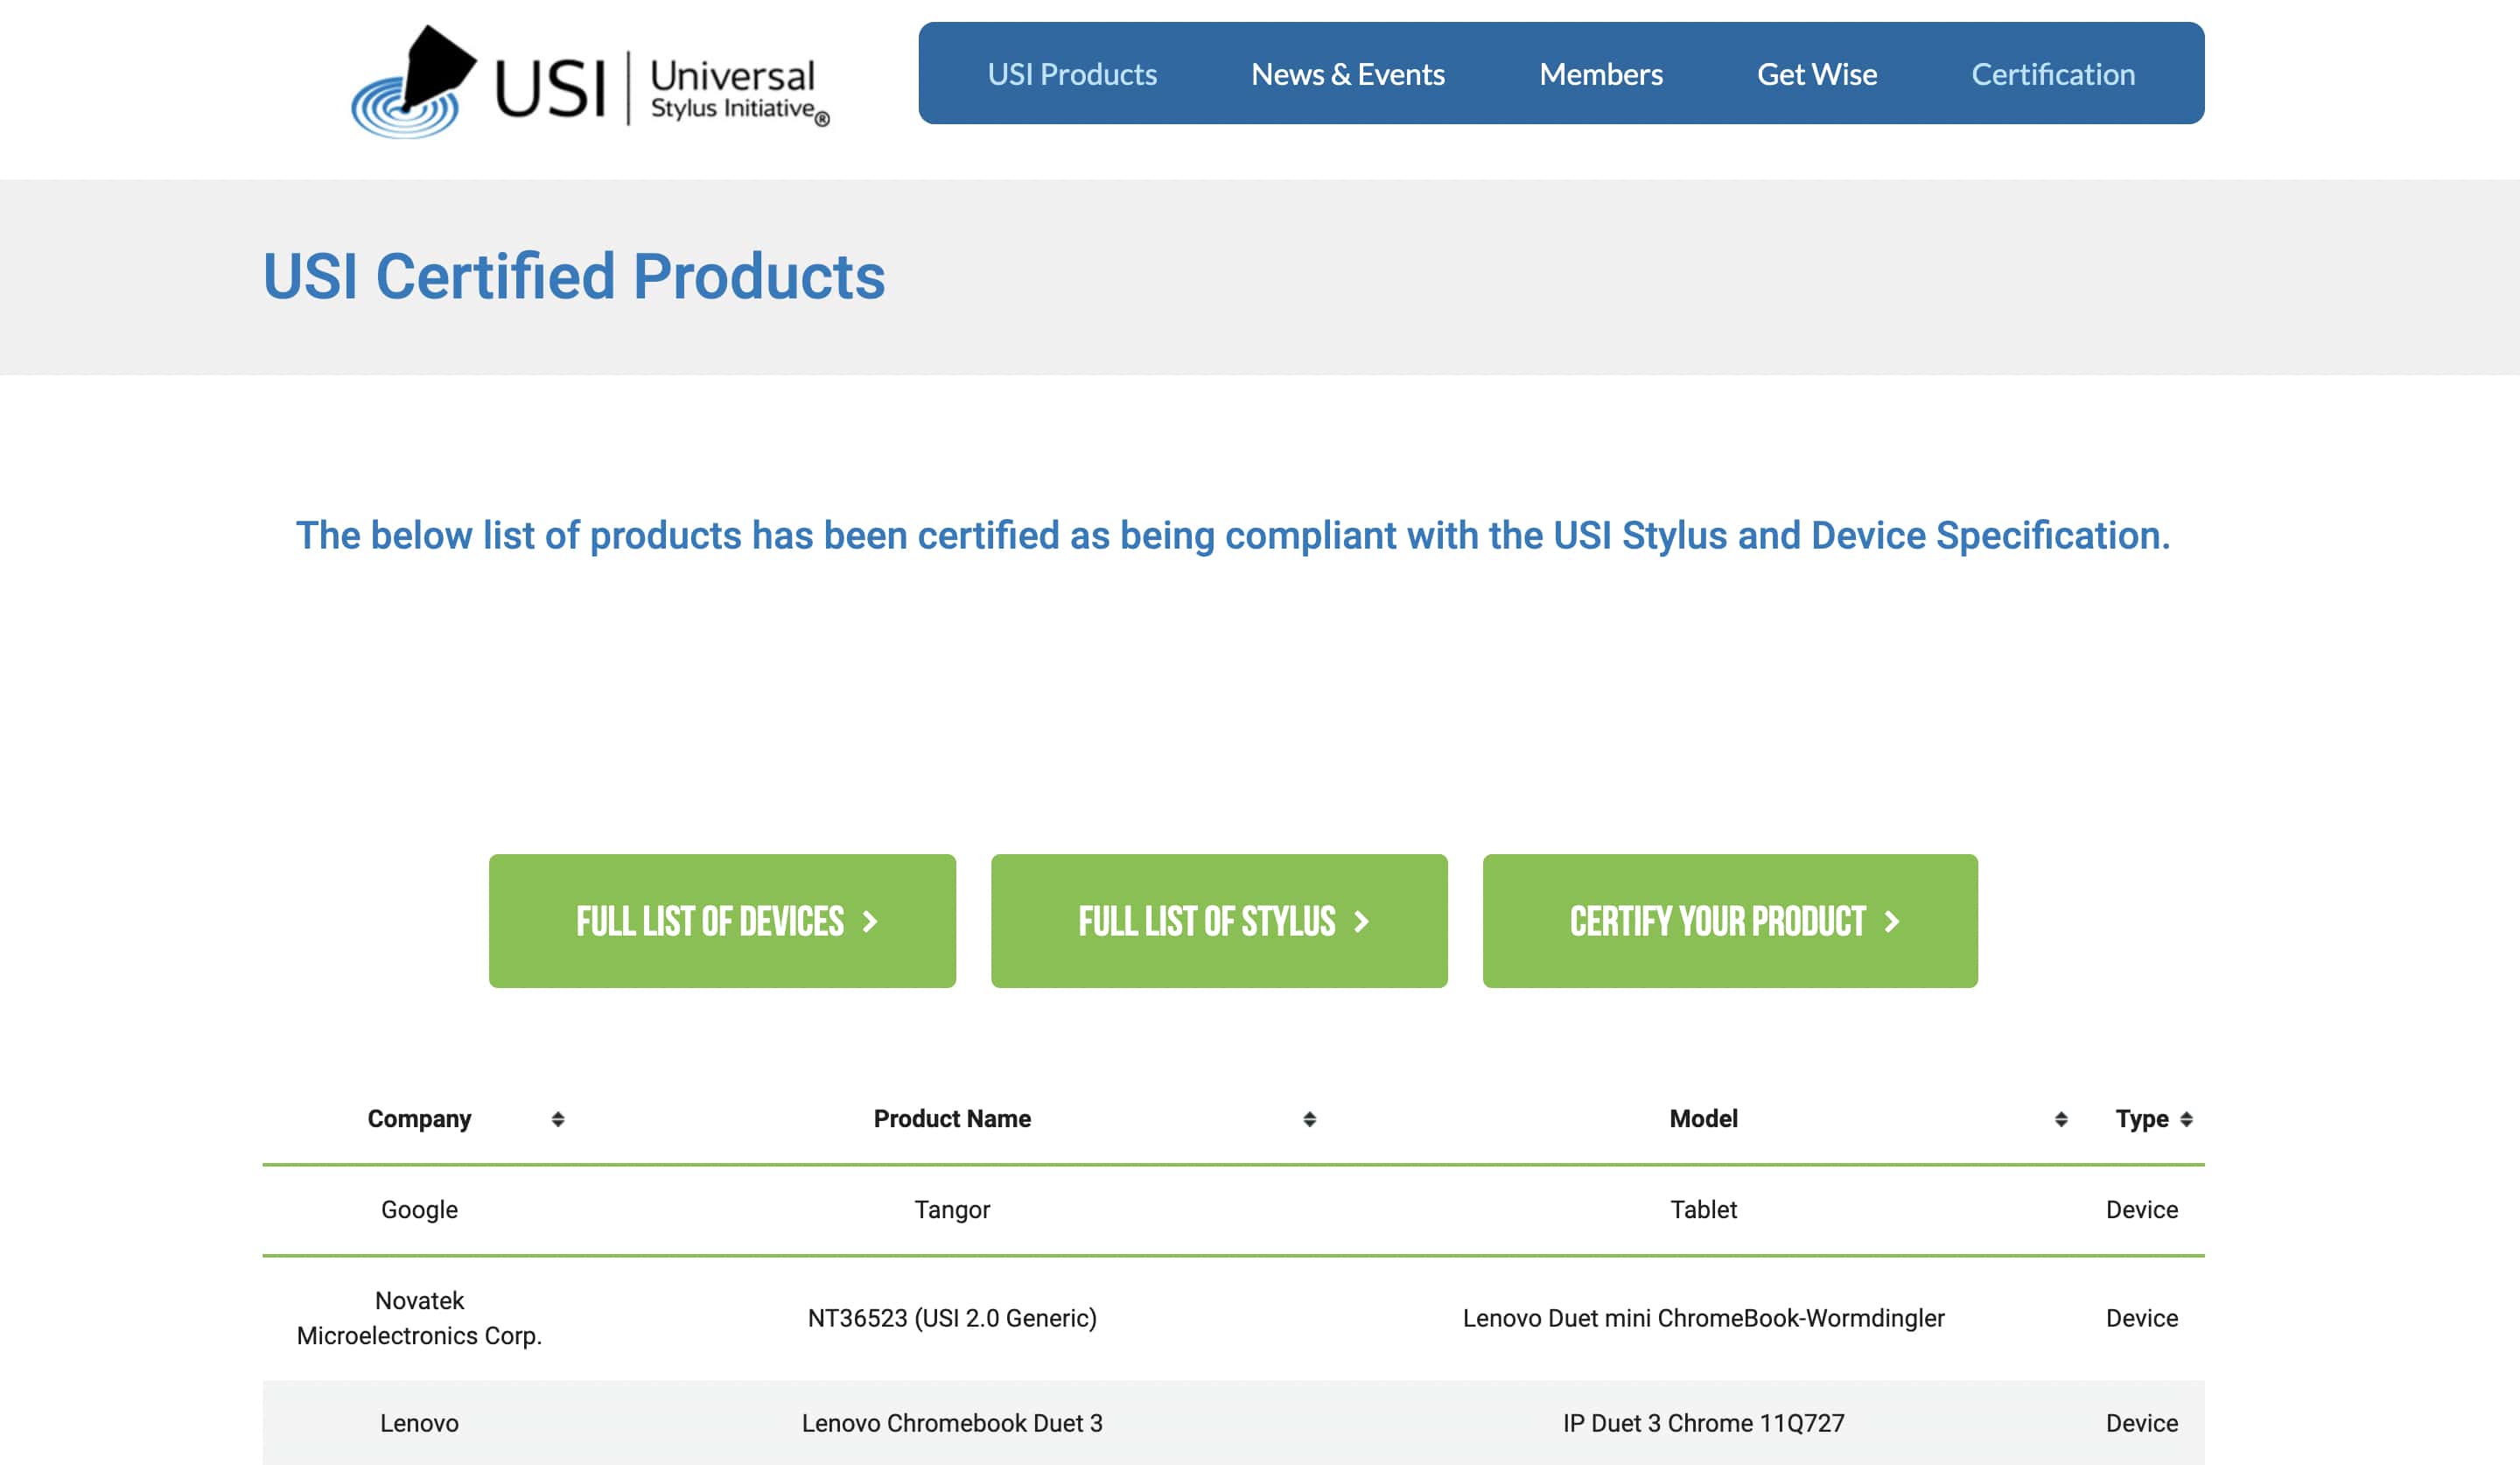Open the USI Products menu

[x=1072, y=74]
